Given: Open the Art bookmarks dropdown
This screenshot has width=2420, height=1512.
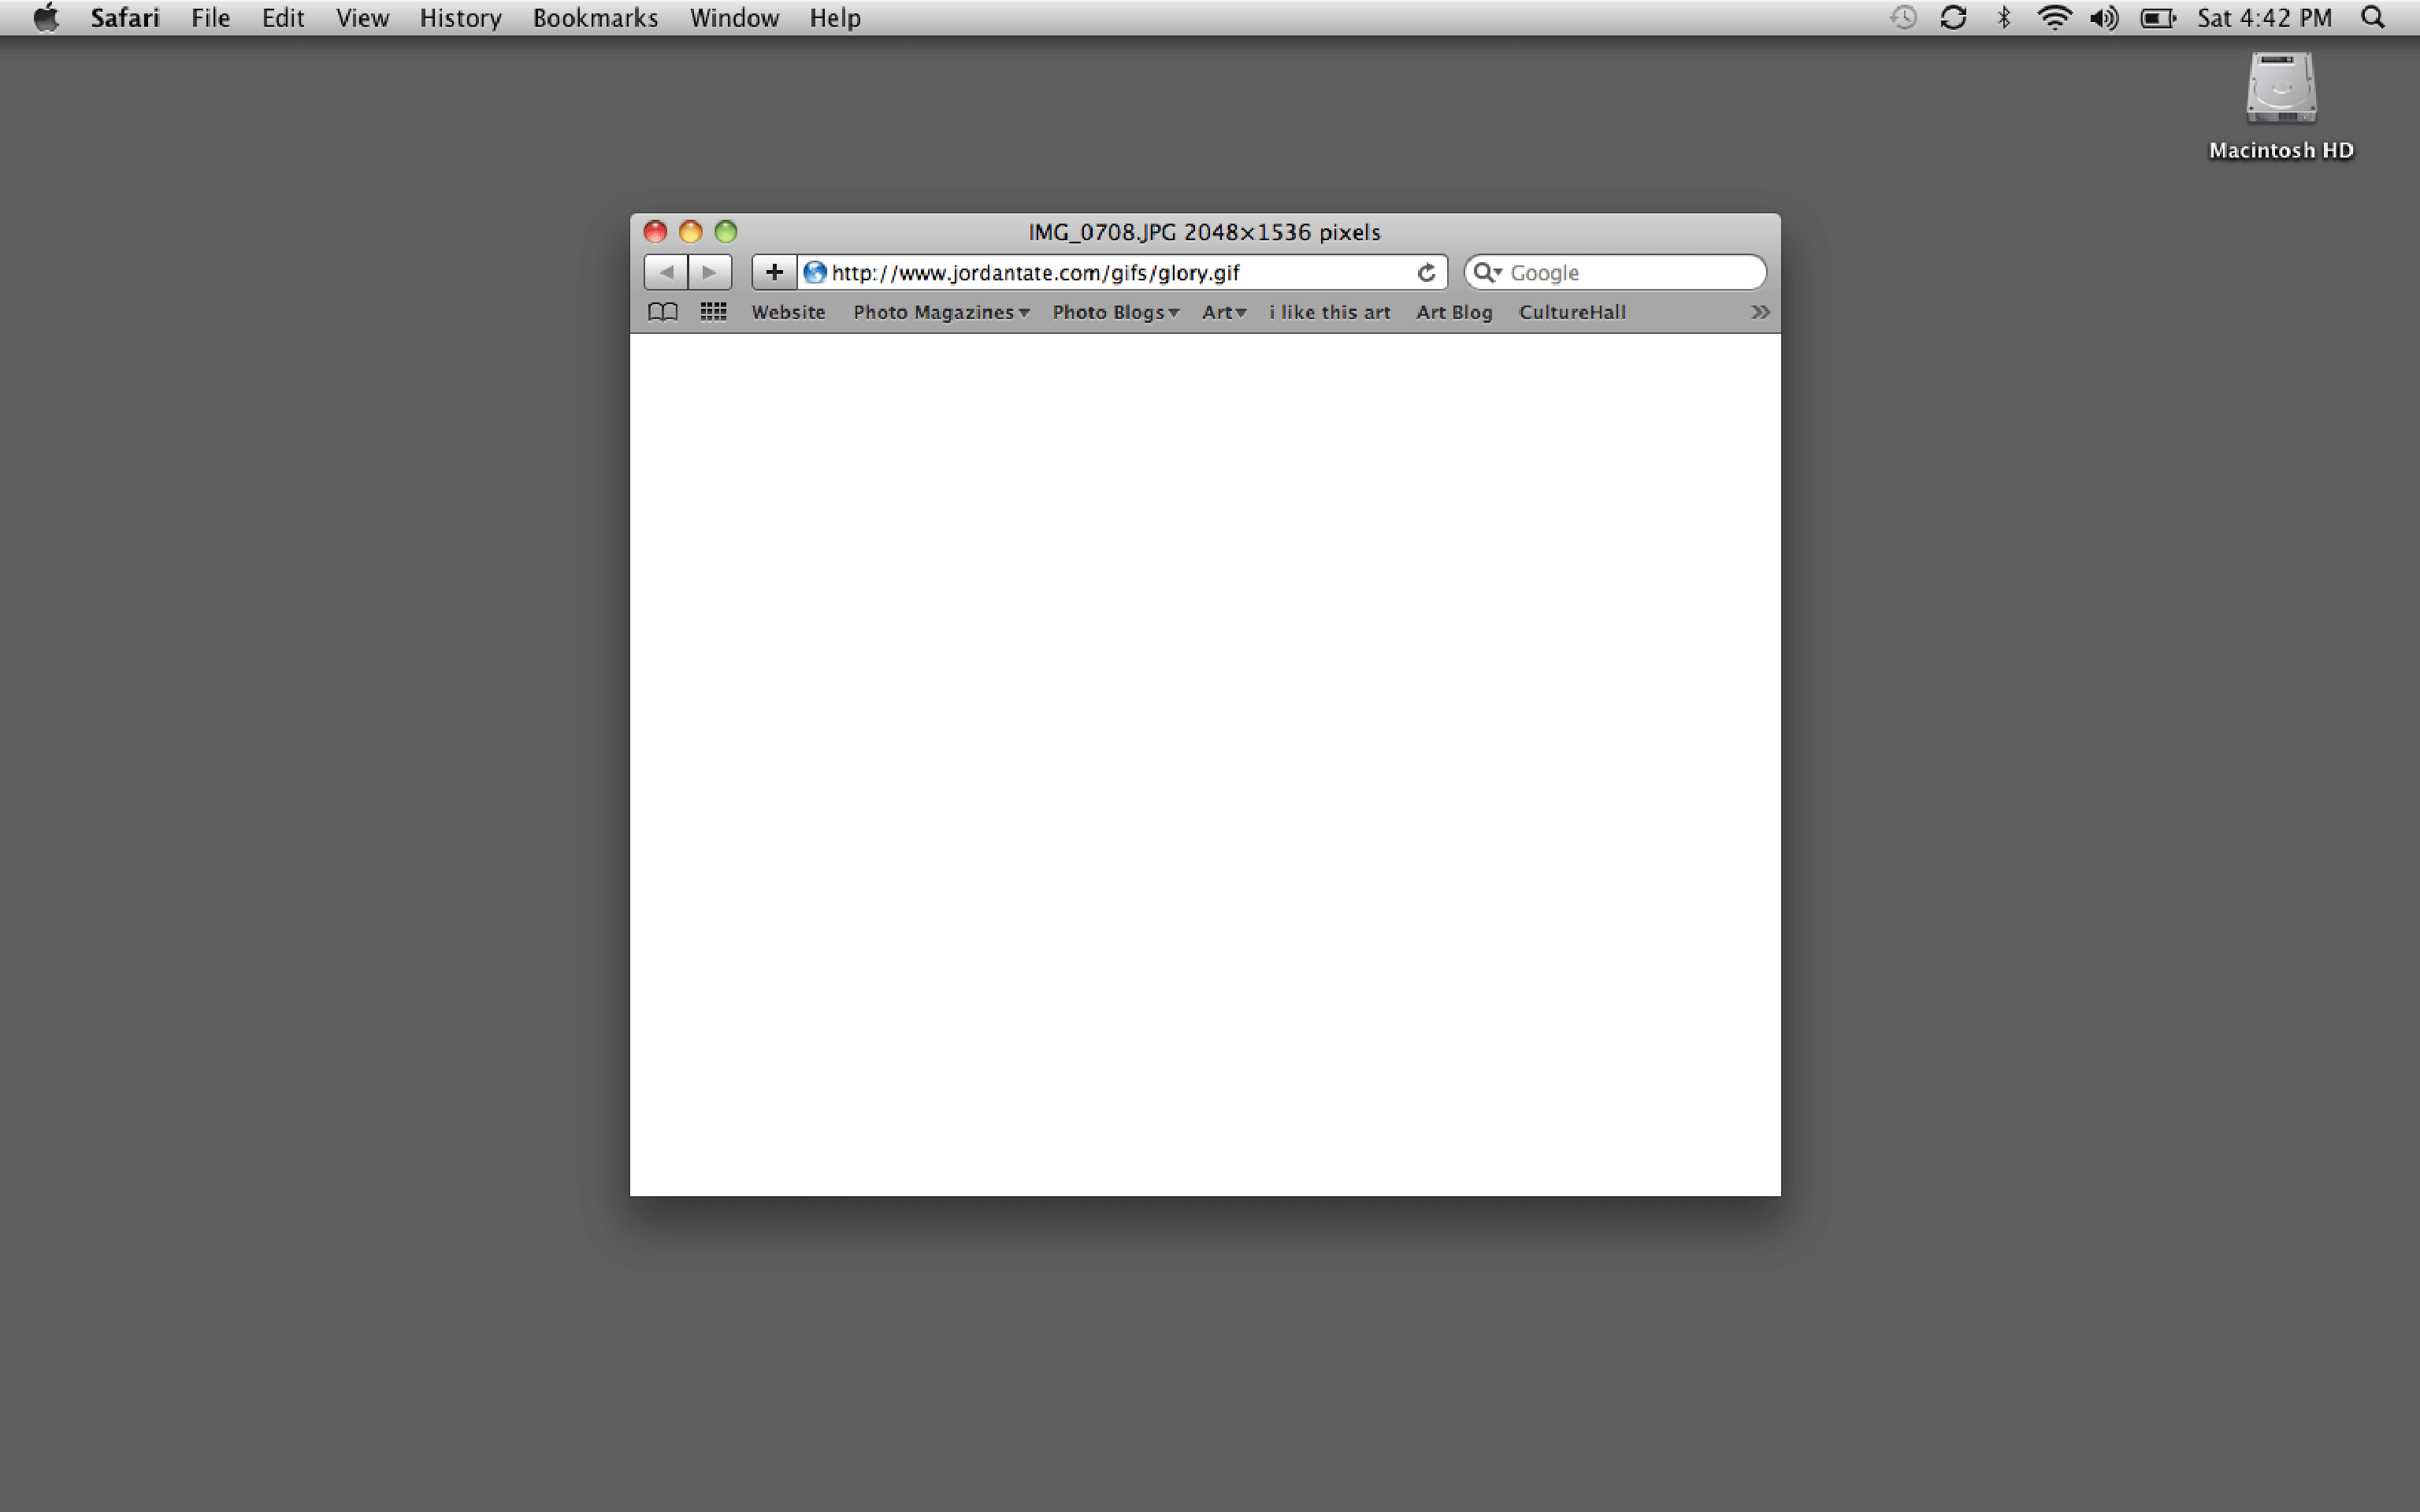Looking at the screenshot, I should point(1223,312).
